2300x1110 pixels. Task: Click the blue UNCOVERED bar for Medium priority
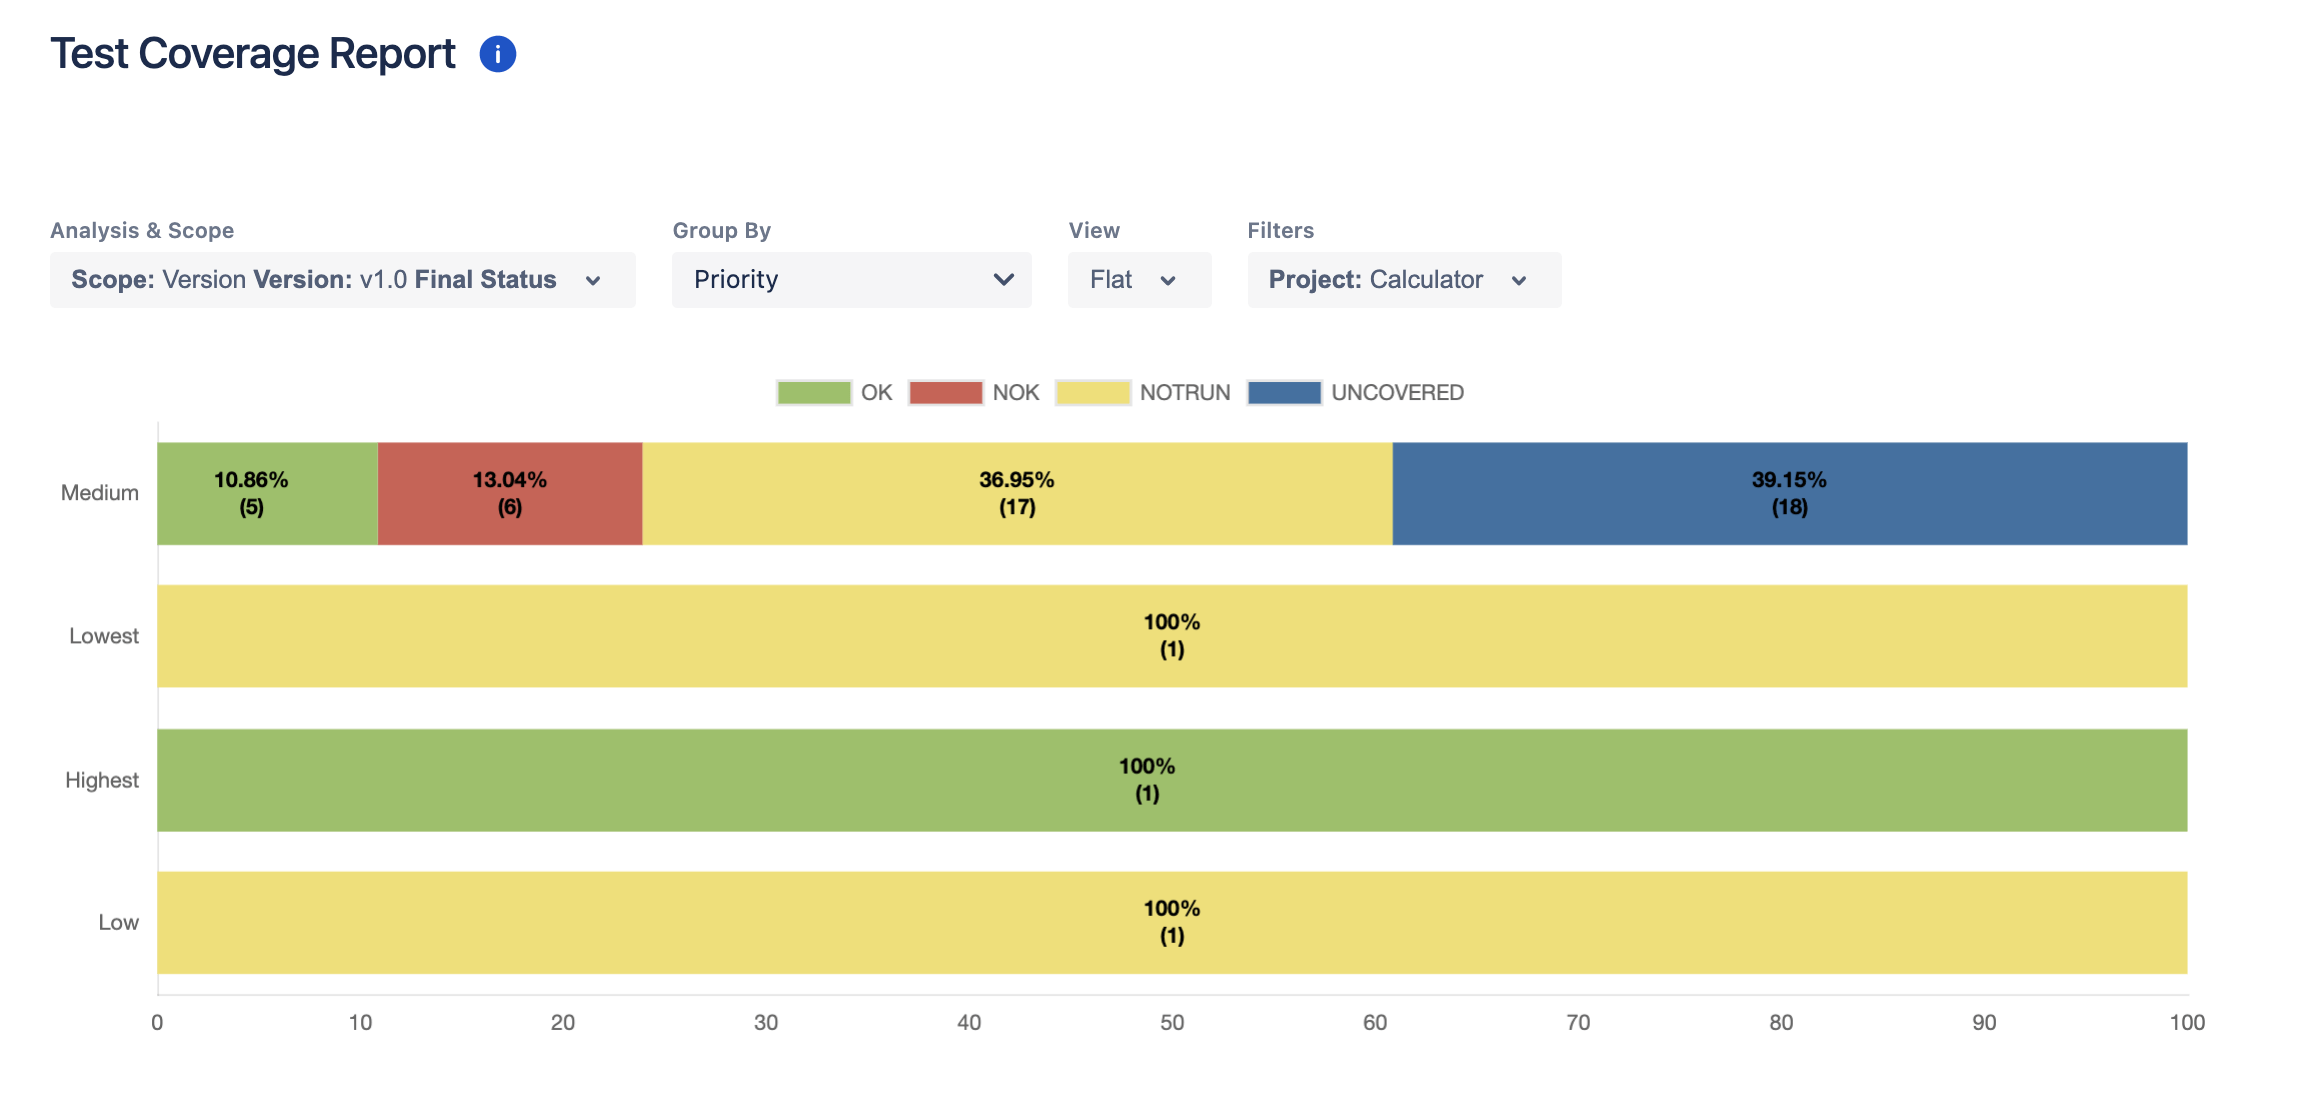click(x=1790, y=492)
